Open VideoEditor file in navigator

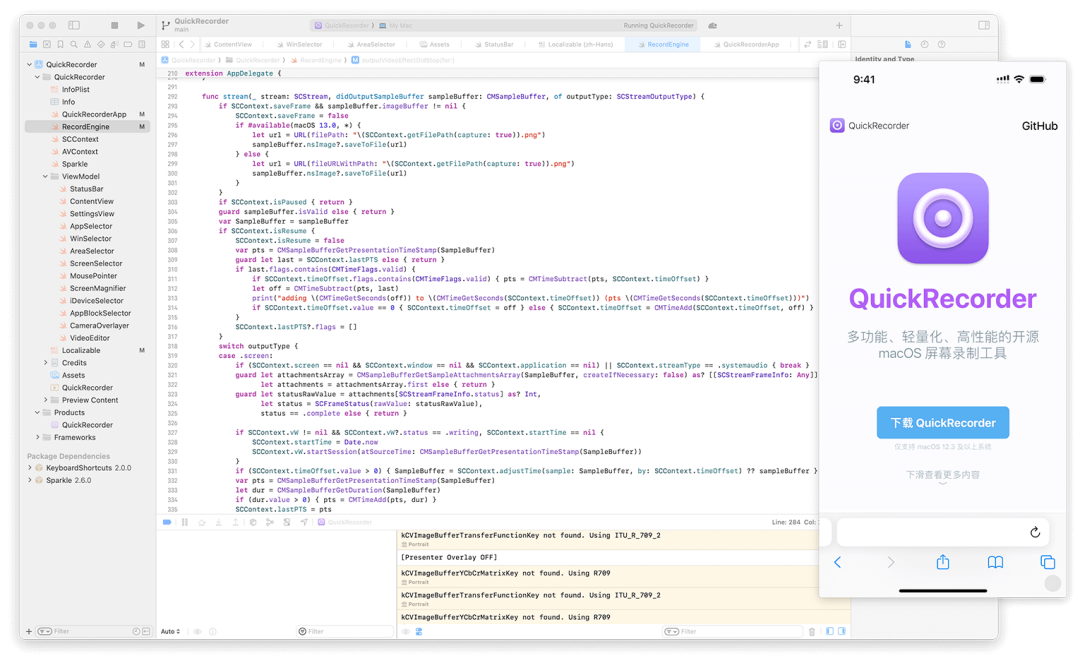(90, 337)
